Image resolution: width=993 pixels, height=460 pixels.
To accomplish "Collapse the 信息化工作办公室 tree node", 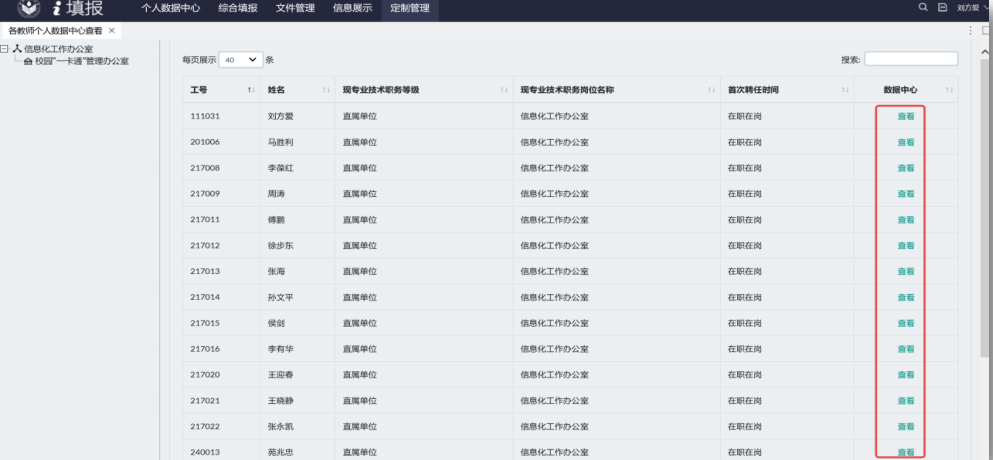I will tap(5, 48).
